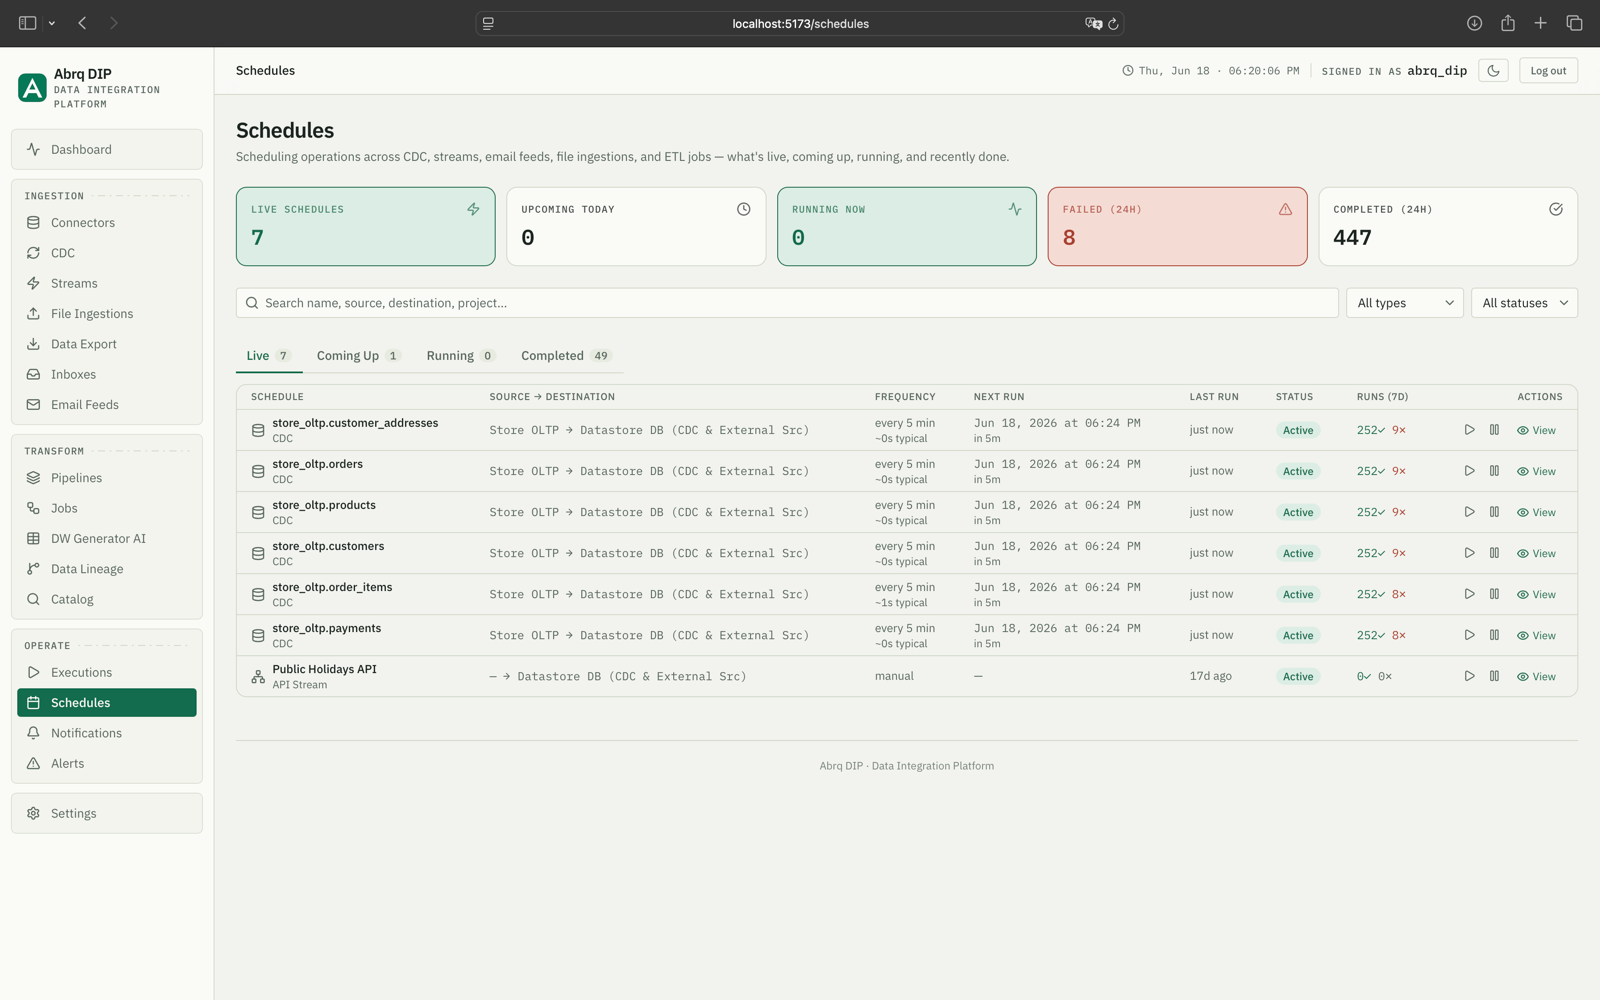Click the play icon for Public Holidays API
The height and width of the screenshot is (1000, 1600).
1469,676
